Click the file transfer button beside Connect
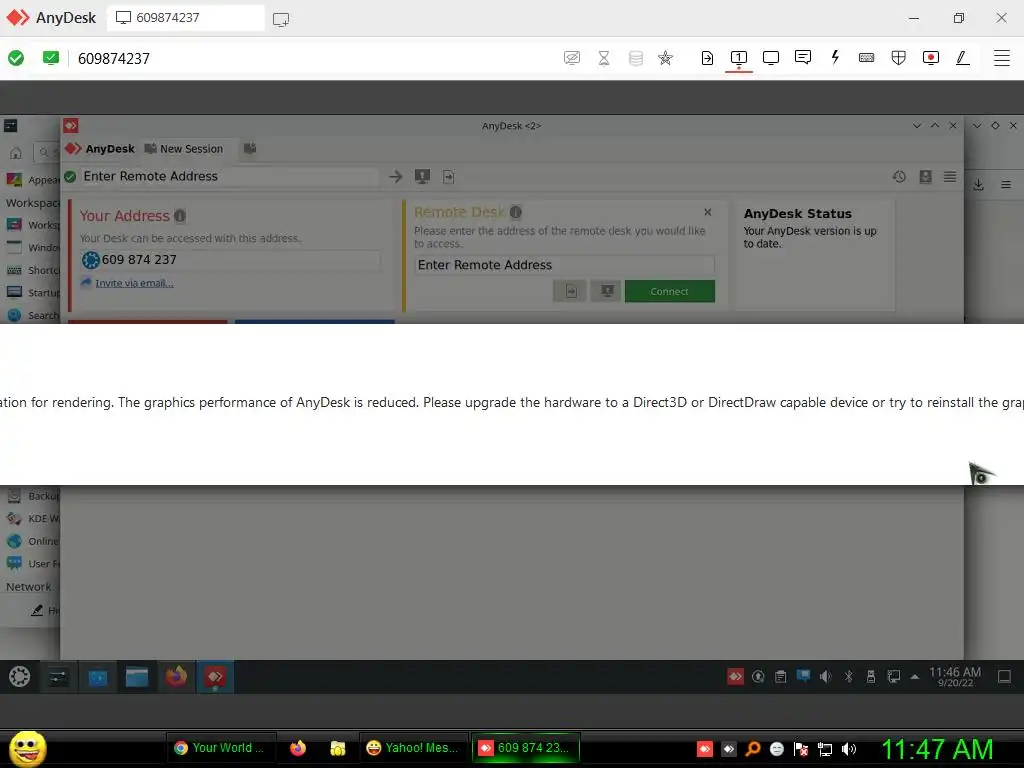 click(570, 291)
